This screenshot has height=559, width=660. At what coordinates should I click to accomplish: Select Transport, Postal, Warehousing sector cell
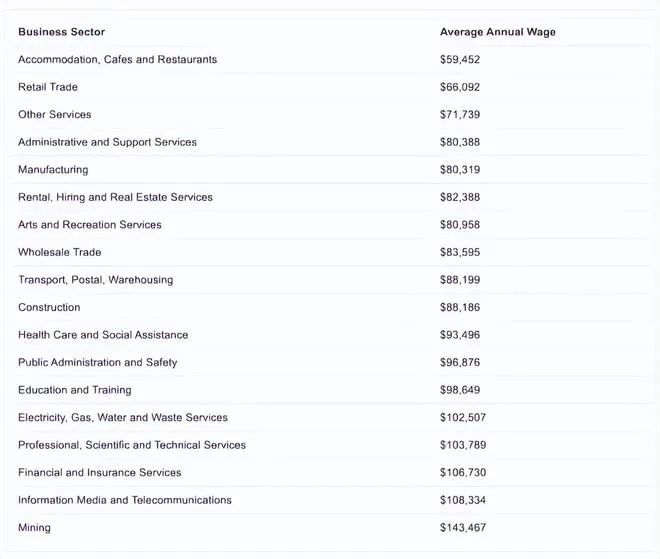[95, 280]
